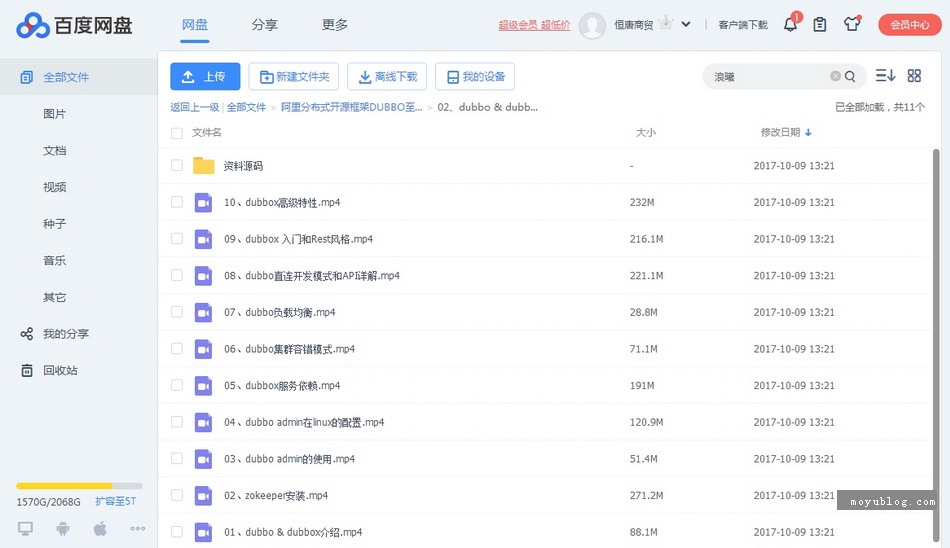The height and width of the screenshot is (548, 950).
Task: Check the box for 04、dubbo admin linux file
Action: coord(177,422)
